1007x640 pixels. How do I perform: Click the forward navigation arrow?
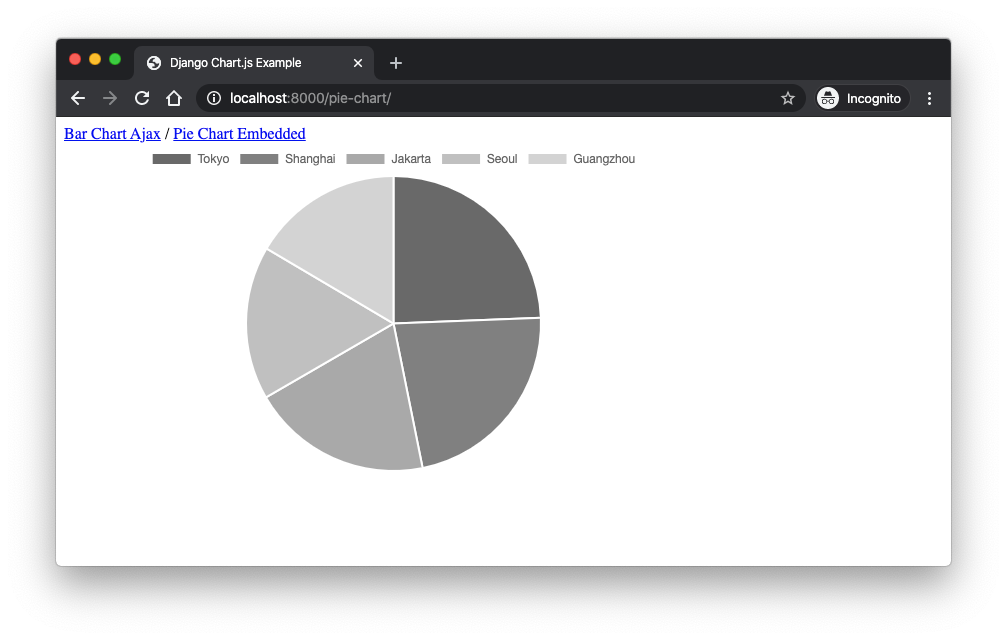pos(109,98)
